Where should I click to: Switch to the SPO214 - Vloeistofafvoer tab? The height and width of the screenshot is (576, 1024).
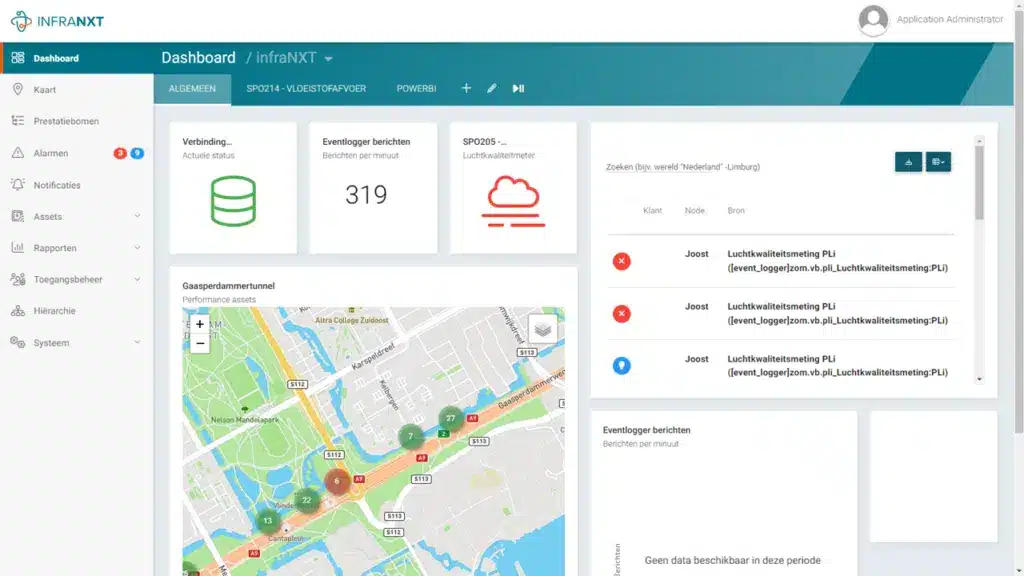click(306, 88)
